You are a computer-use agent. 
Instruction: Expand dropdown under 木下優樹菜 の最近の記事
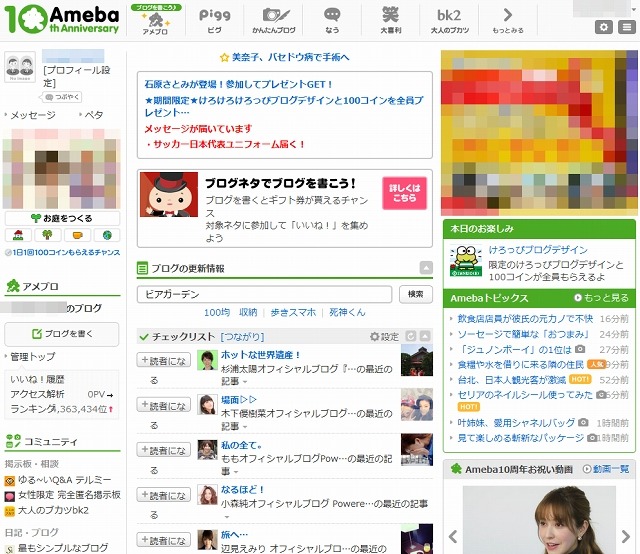pyautogui.click(x=245, y=427)
